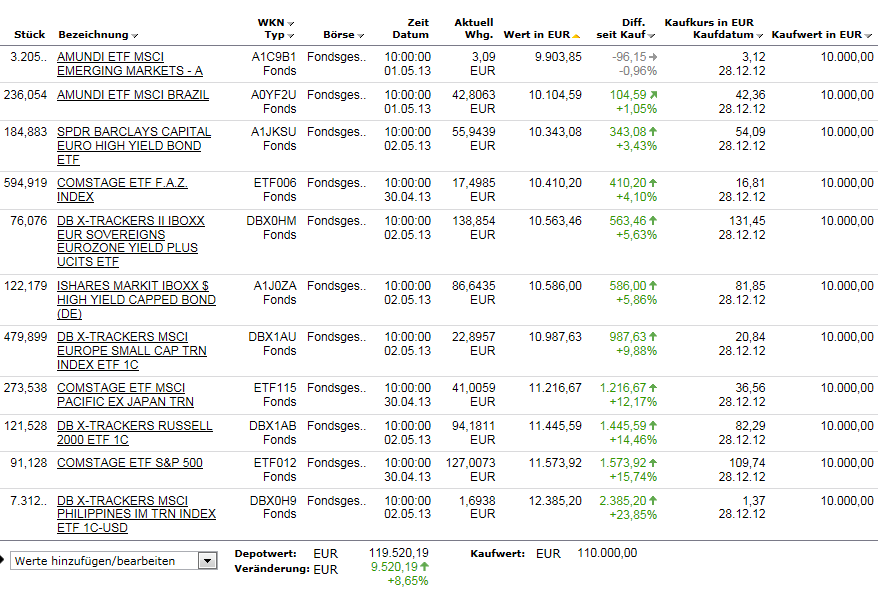Viewport: 886px width, 593px height.
Task: Click green up arrow beside 1.445,59
Action: click(x=653, y=426)
